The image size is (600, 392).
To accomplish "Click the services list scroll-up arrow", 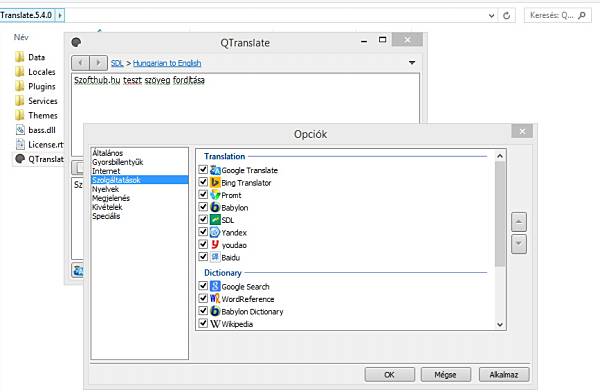I will [x=500, y=156].
